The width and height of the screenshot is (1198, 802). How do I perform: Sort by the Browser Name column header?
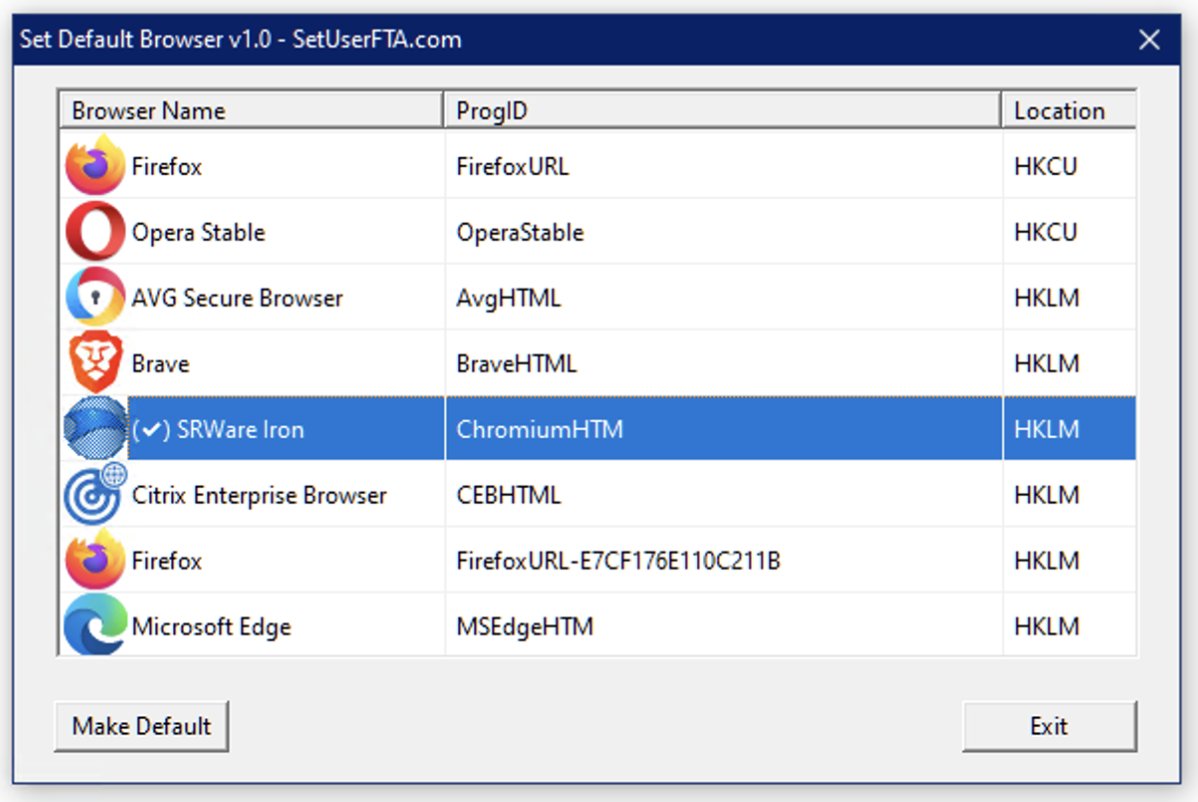coord(251,110)
